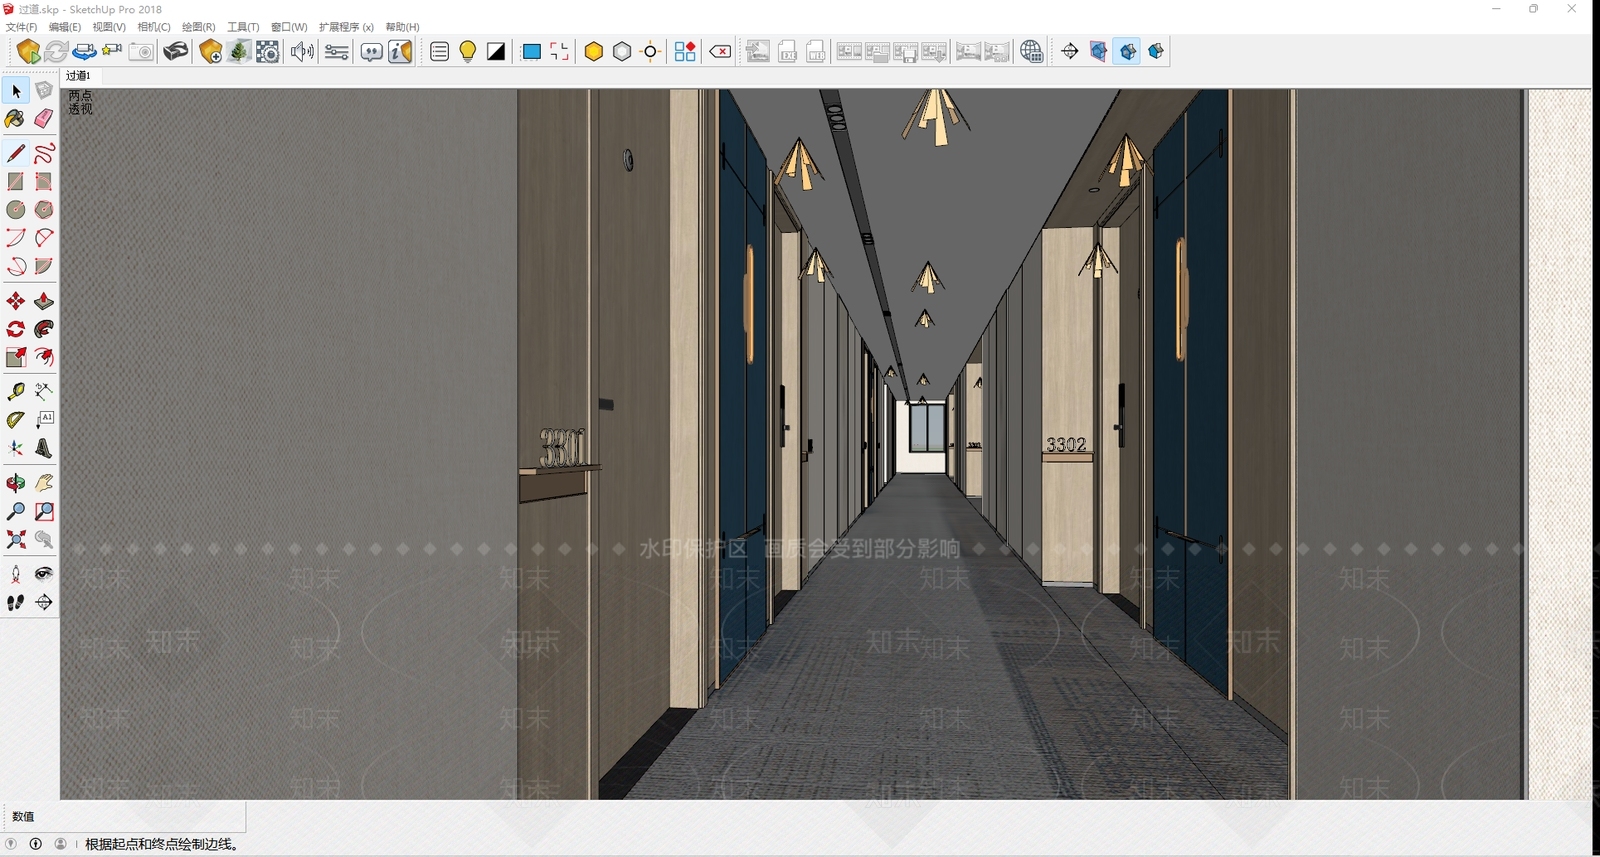Open the 文件(F) menu
Image resolution: width=1600 pixels, height=857 pixels.
pyautogui.click(x=22, y=27)
